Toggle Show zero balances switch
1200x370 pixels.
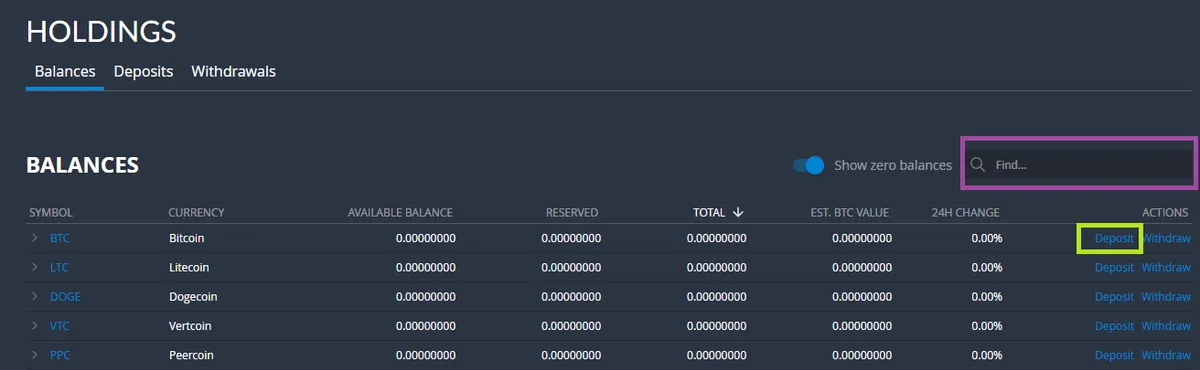(x=808, y=165)
